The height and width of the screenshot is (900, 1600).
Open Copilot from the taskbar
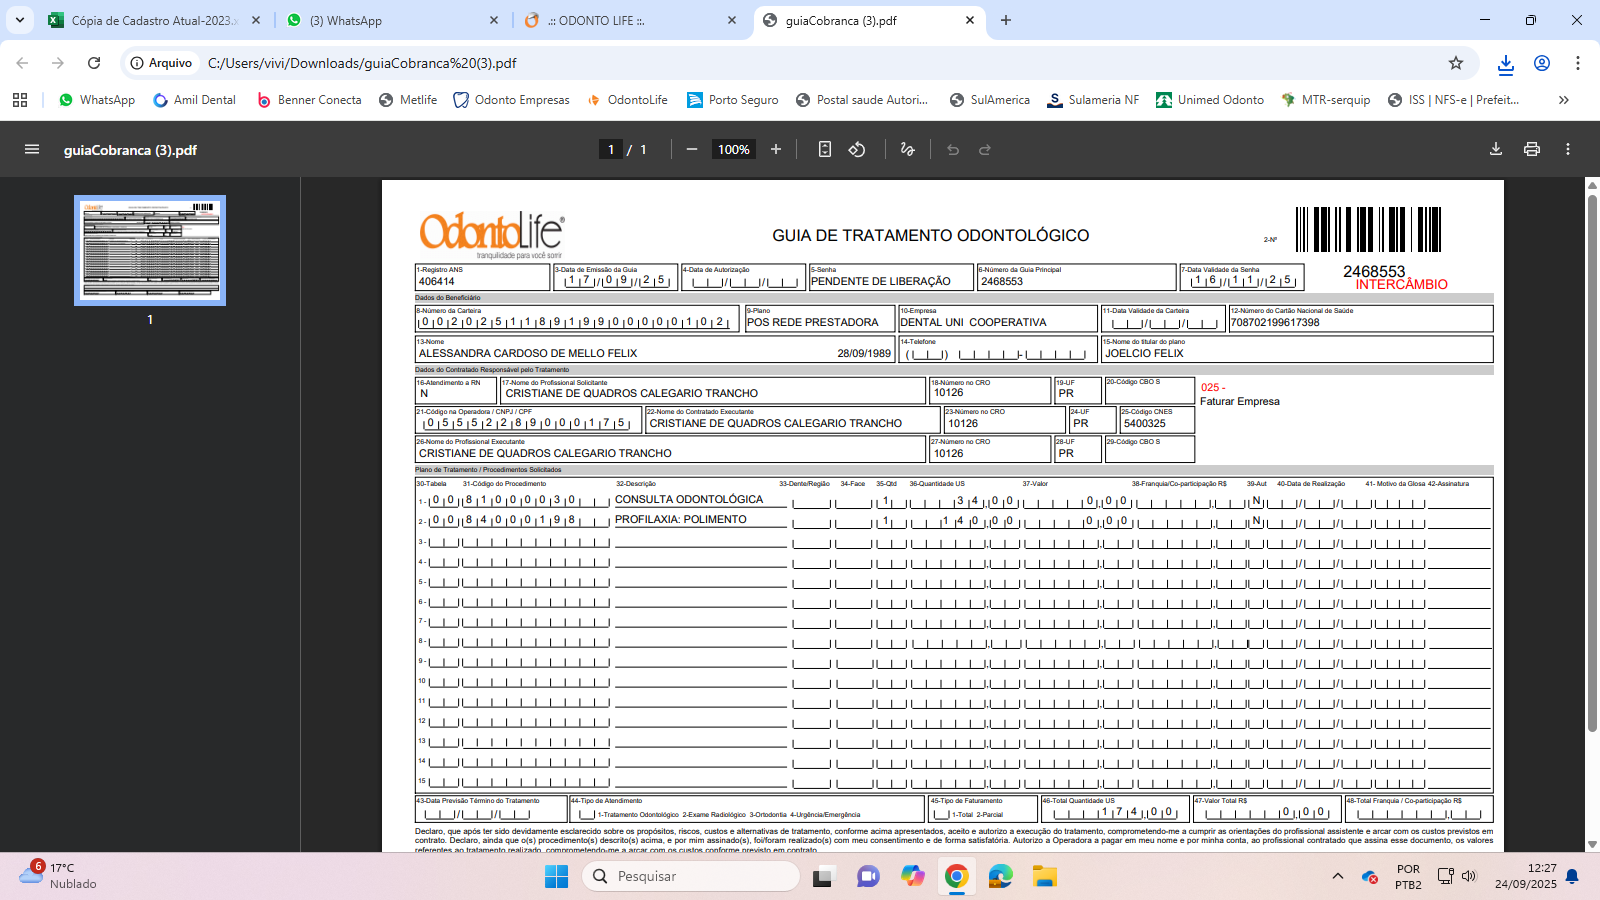coord(912,877)
